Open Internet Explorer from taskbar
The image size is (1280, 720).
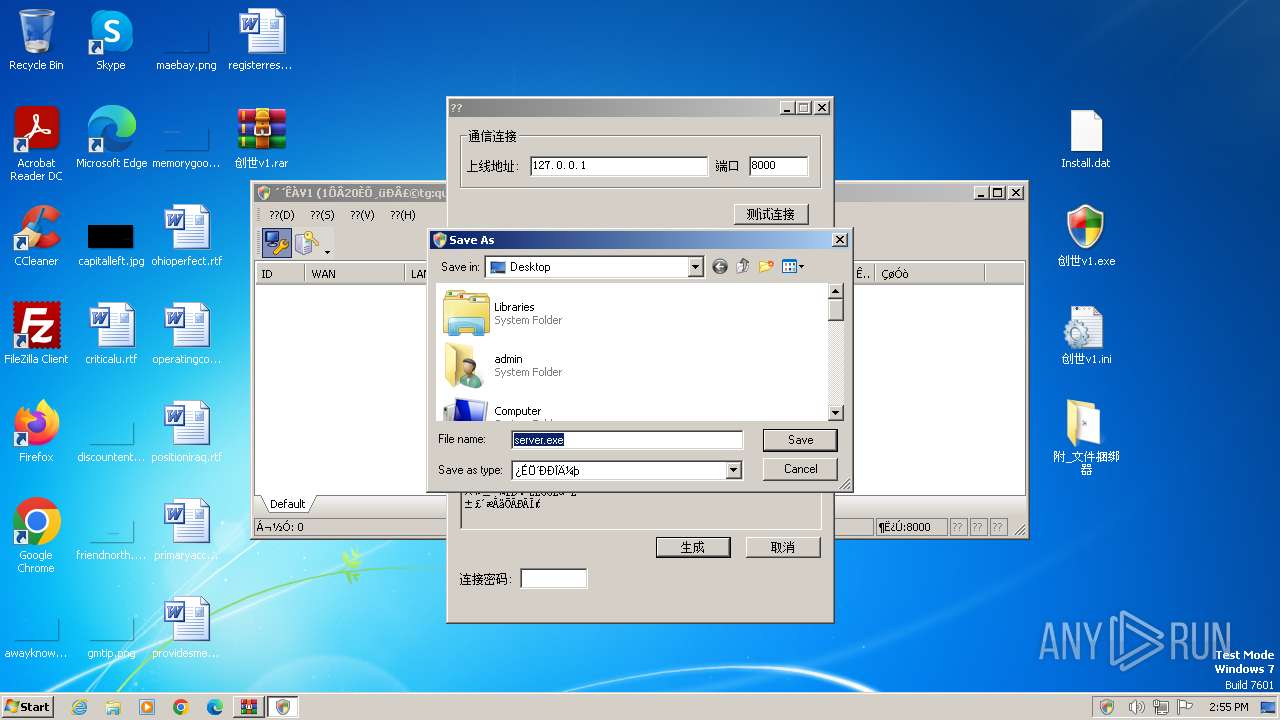(x=79, y=707)
